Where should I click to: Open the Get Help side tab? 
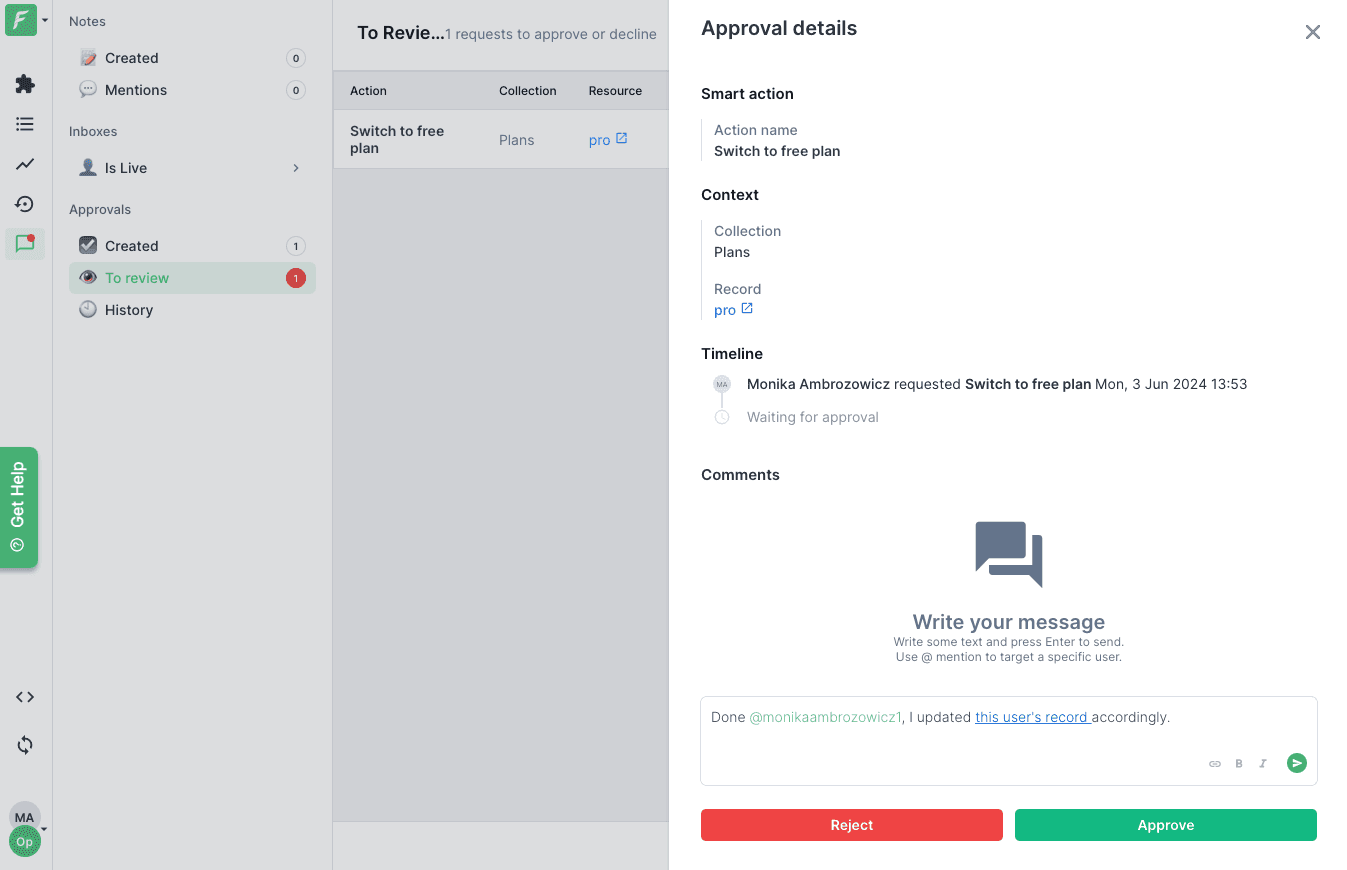18,507
